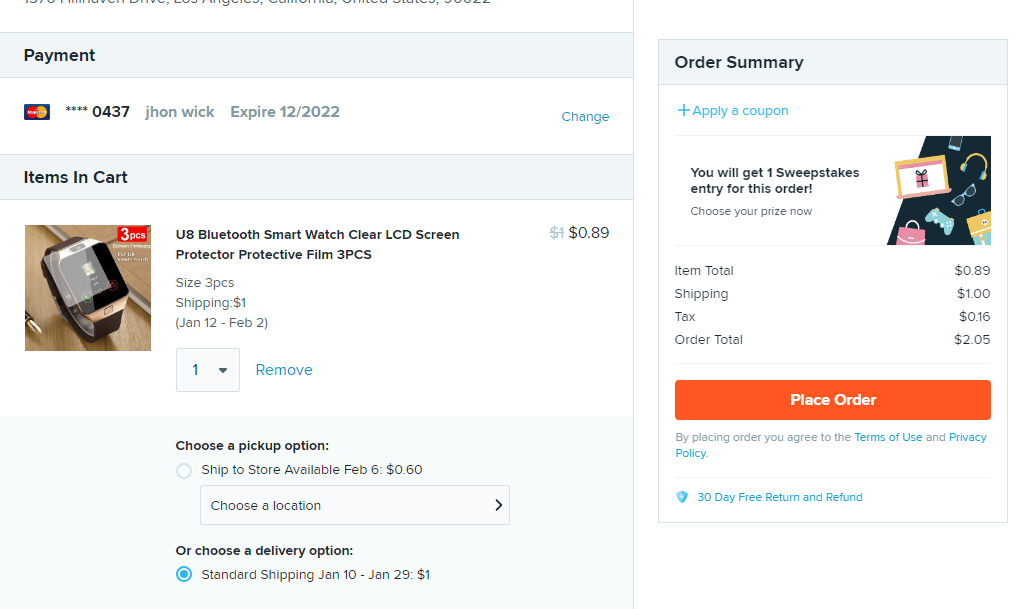Click the card number ending 0437
1023x609 pixels.
pyautogui.click(x=97, y=112)
